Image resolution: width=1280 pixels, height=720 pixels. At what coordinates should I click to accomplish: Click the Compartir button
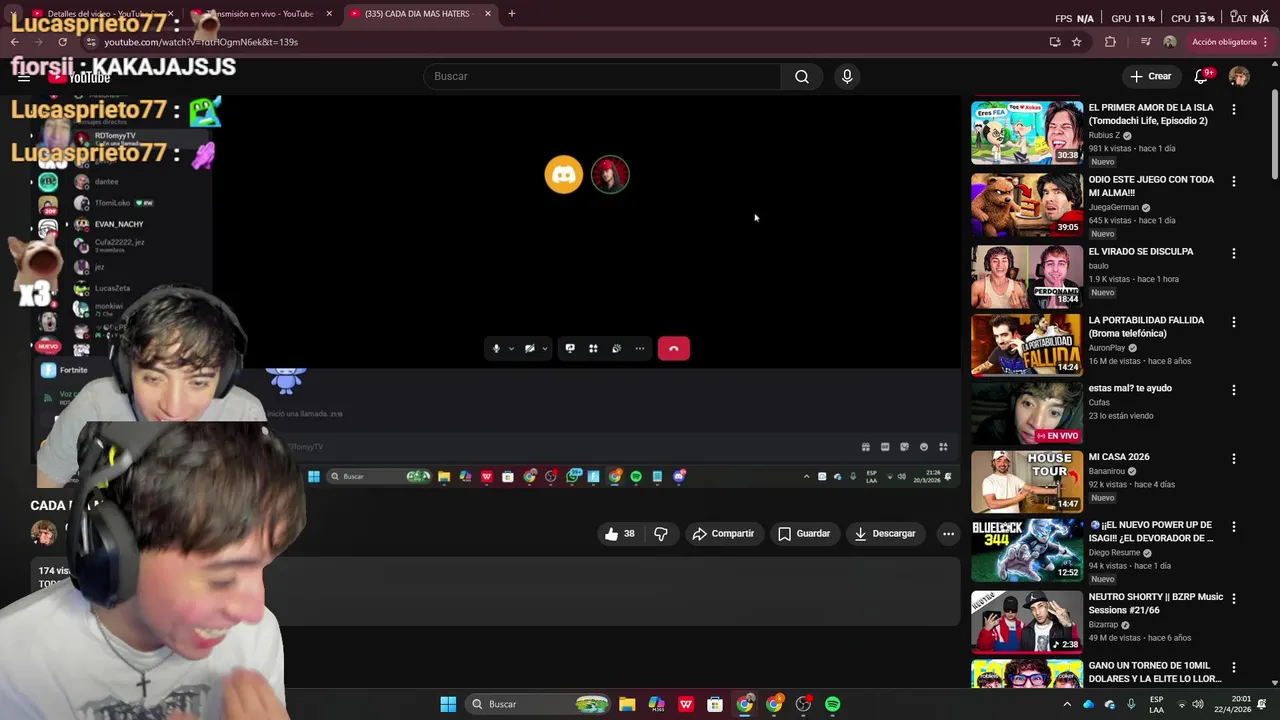coord(723,534)
